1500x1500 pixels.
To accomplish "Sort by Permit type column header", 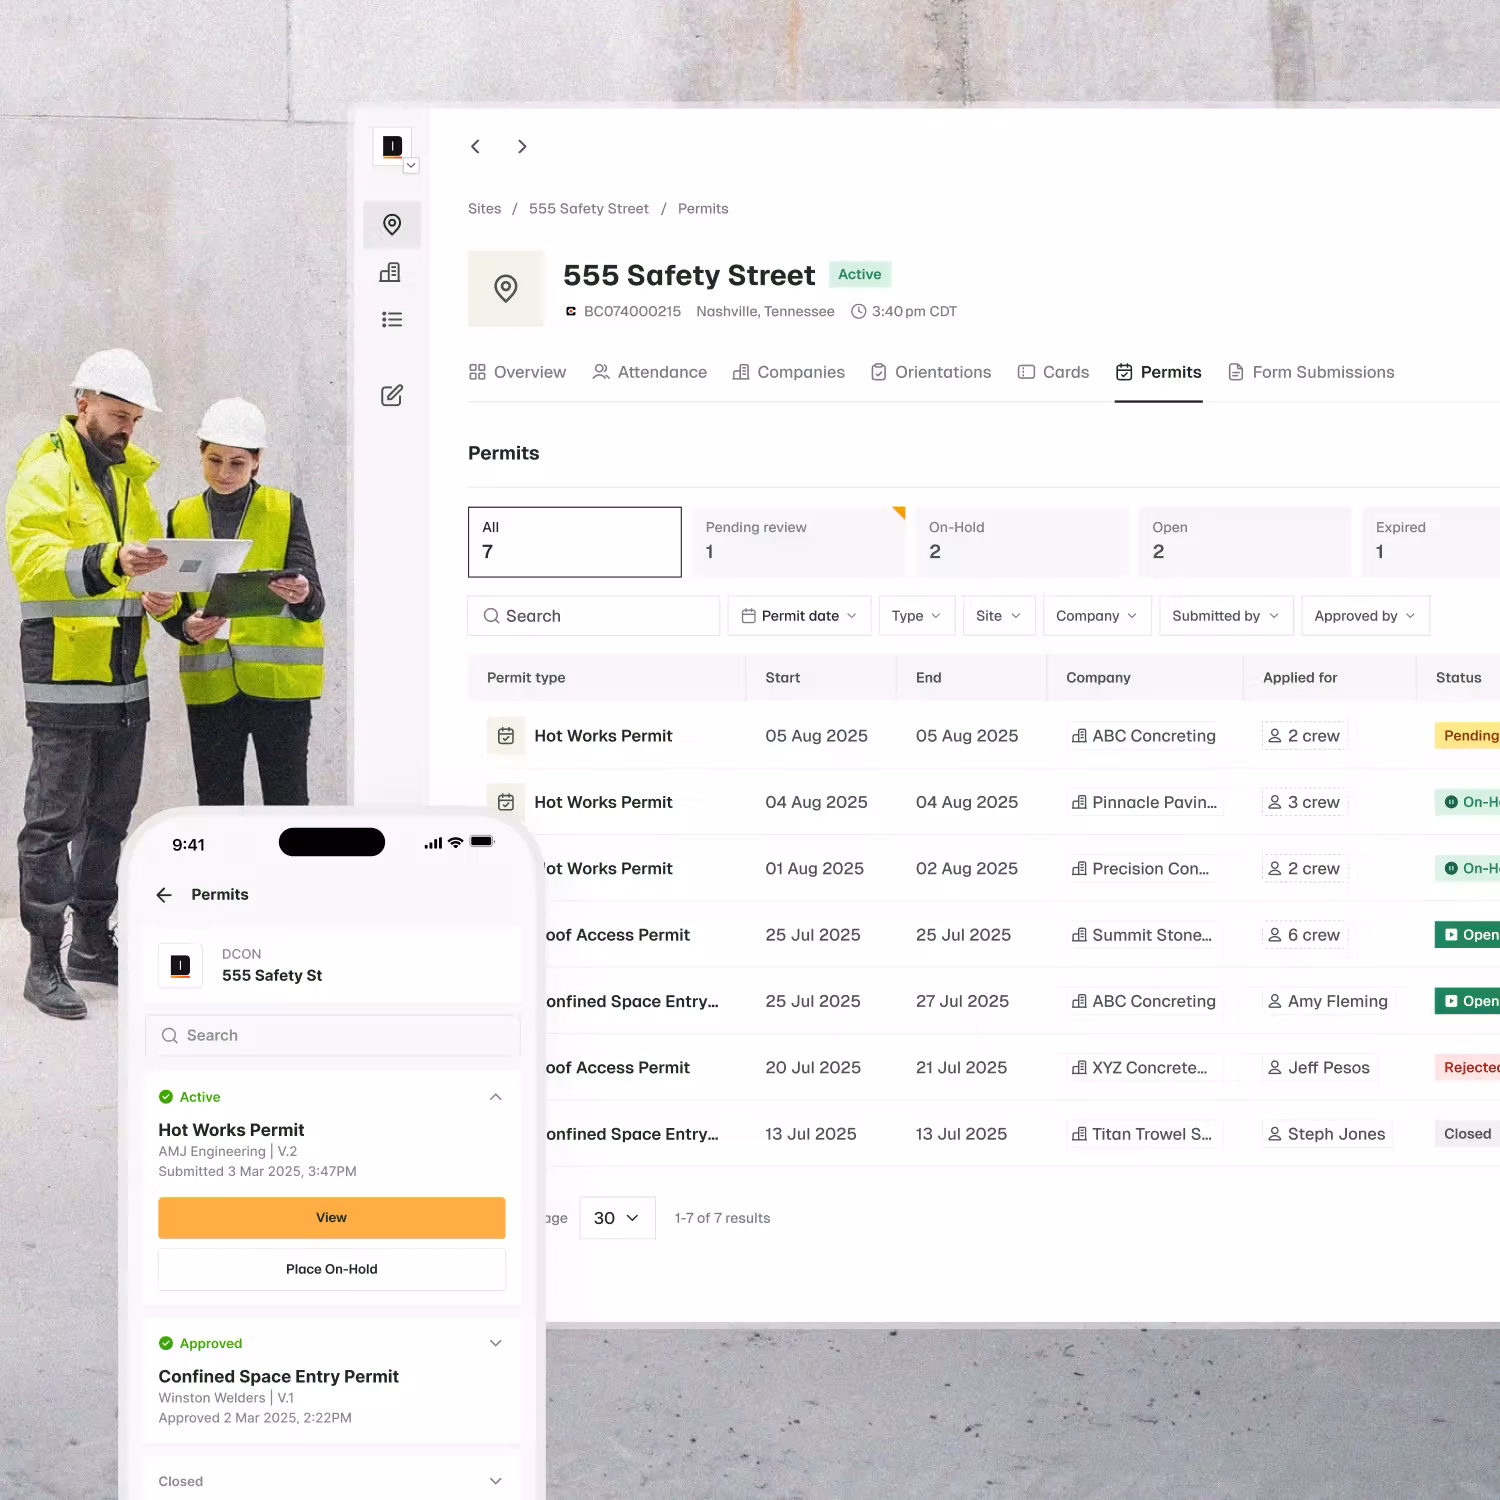I will pyautogui.click(x=526, y=677).
